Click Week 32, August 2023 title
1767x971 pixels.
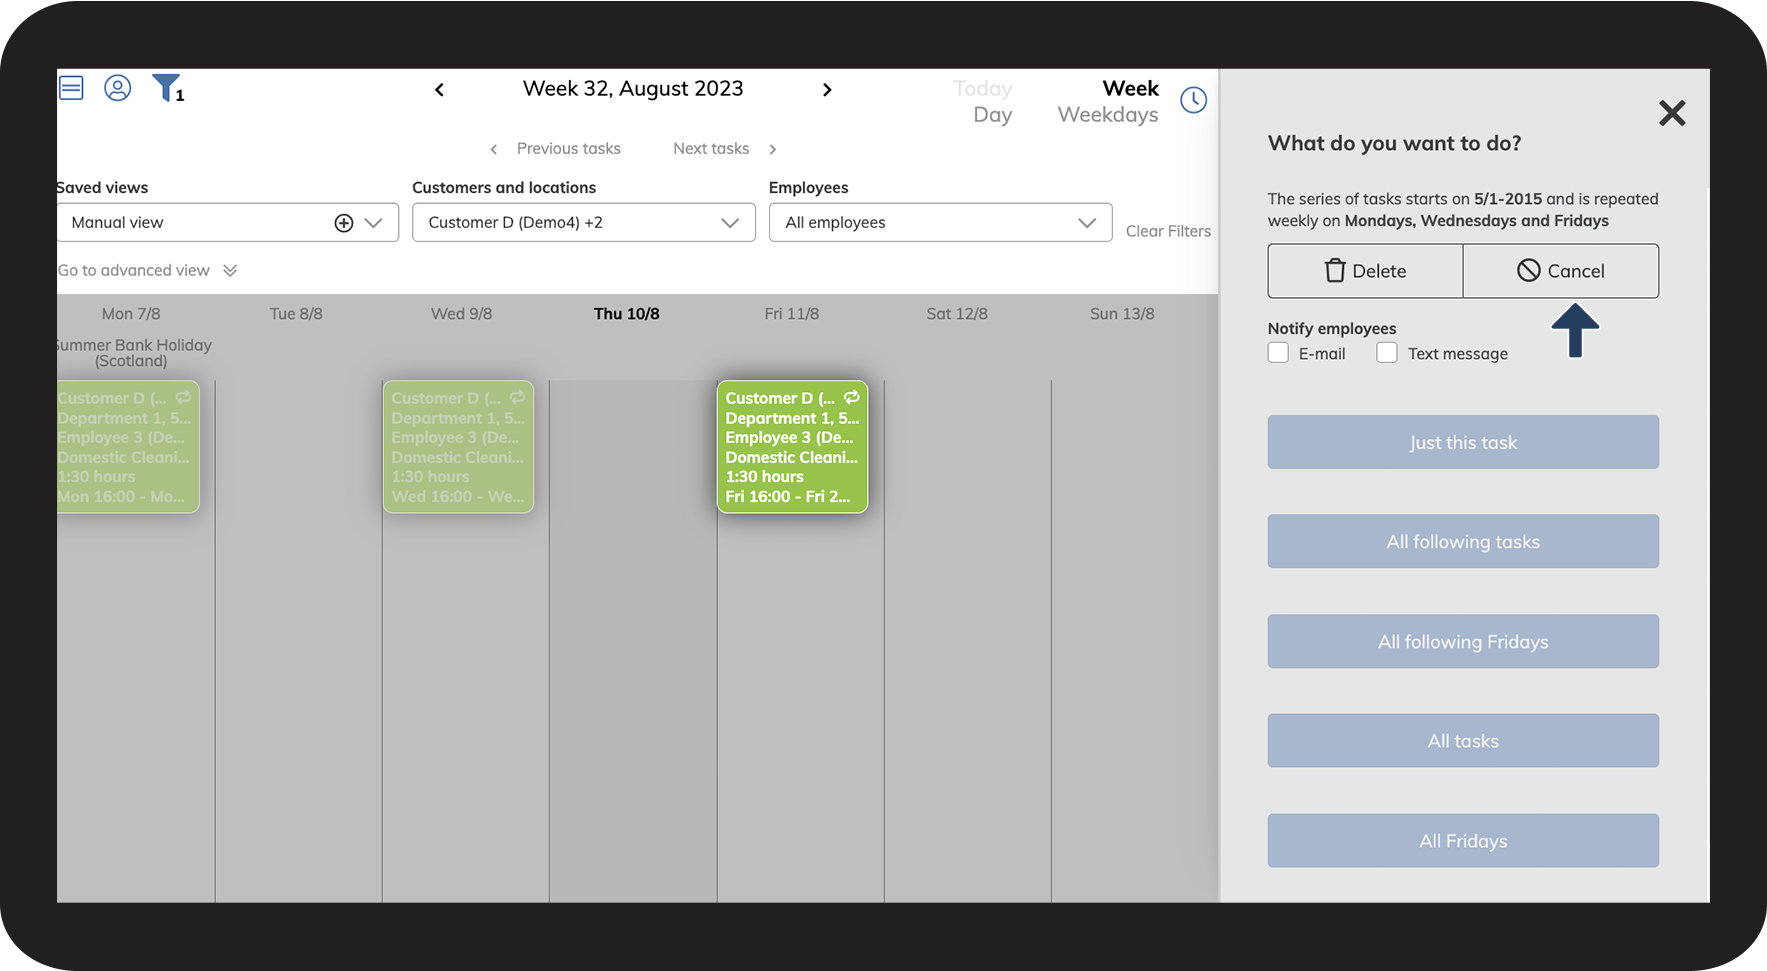coord(633,89)
